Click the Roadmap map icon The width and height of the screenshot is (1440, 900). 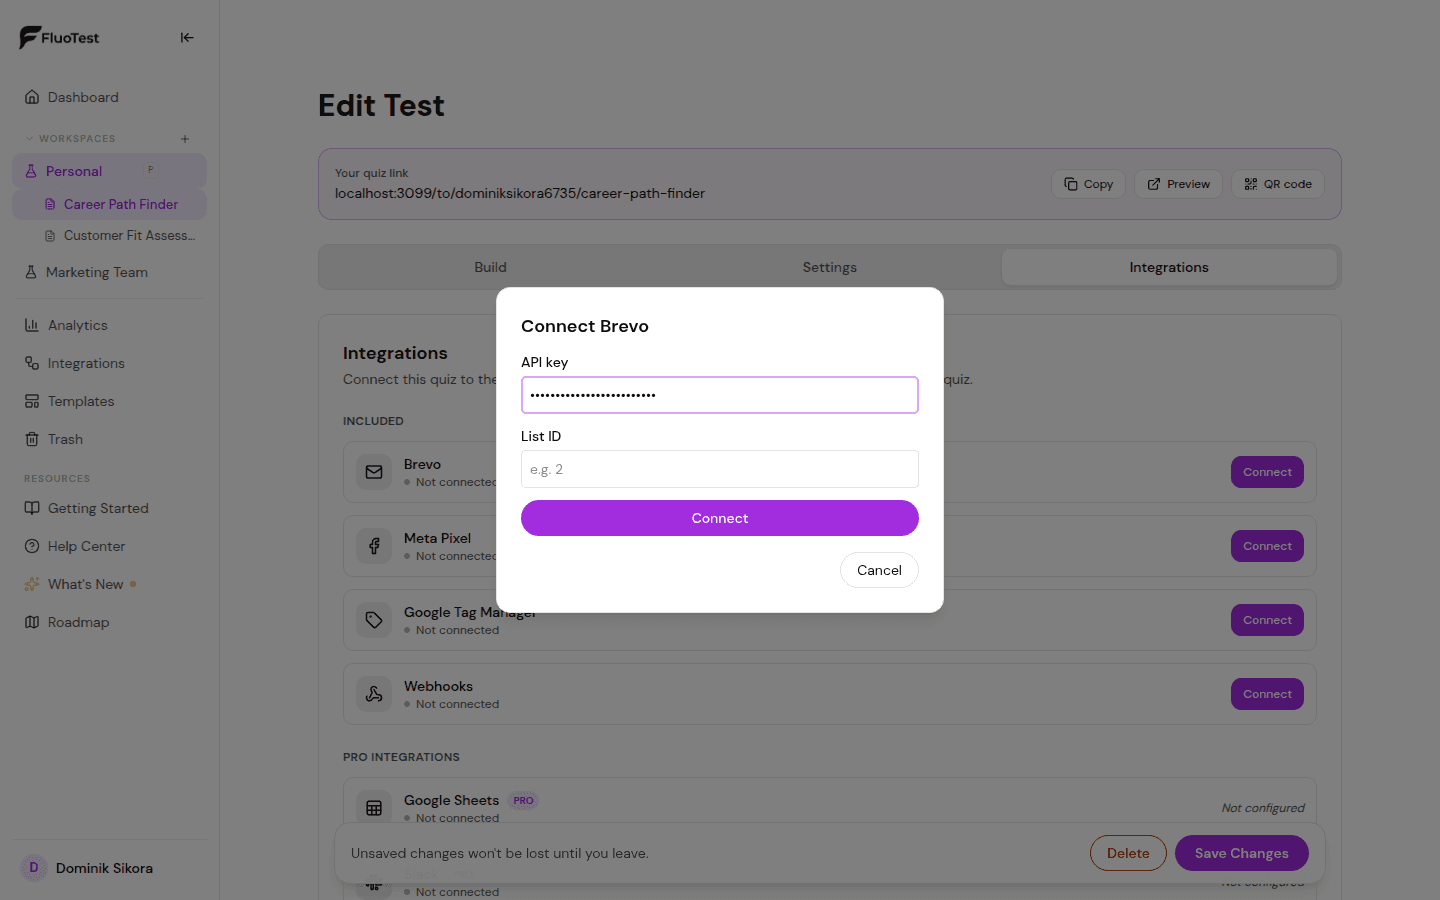[x=32, y=622]
